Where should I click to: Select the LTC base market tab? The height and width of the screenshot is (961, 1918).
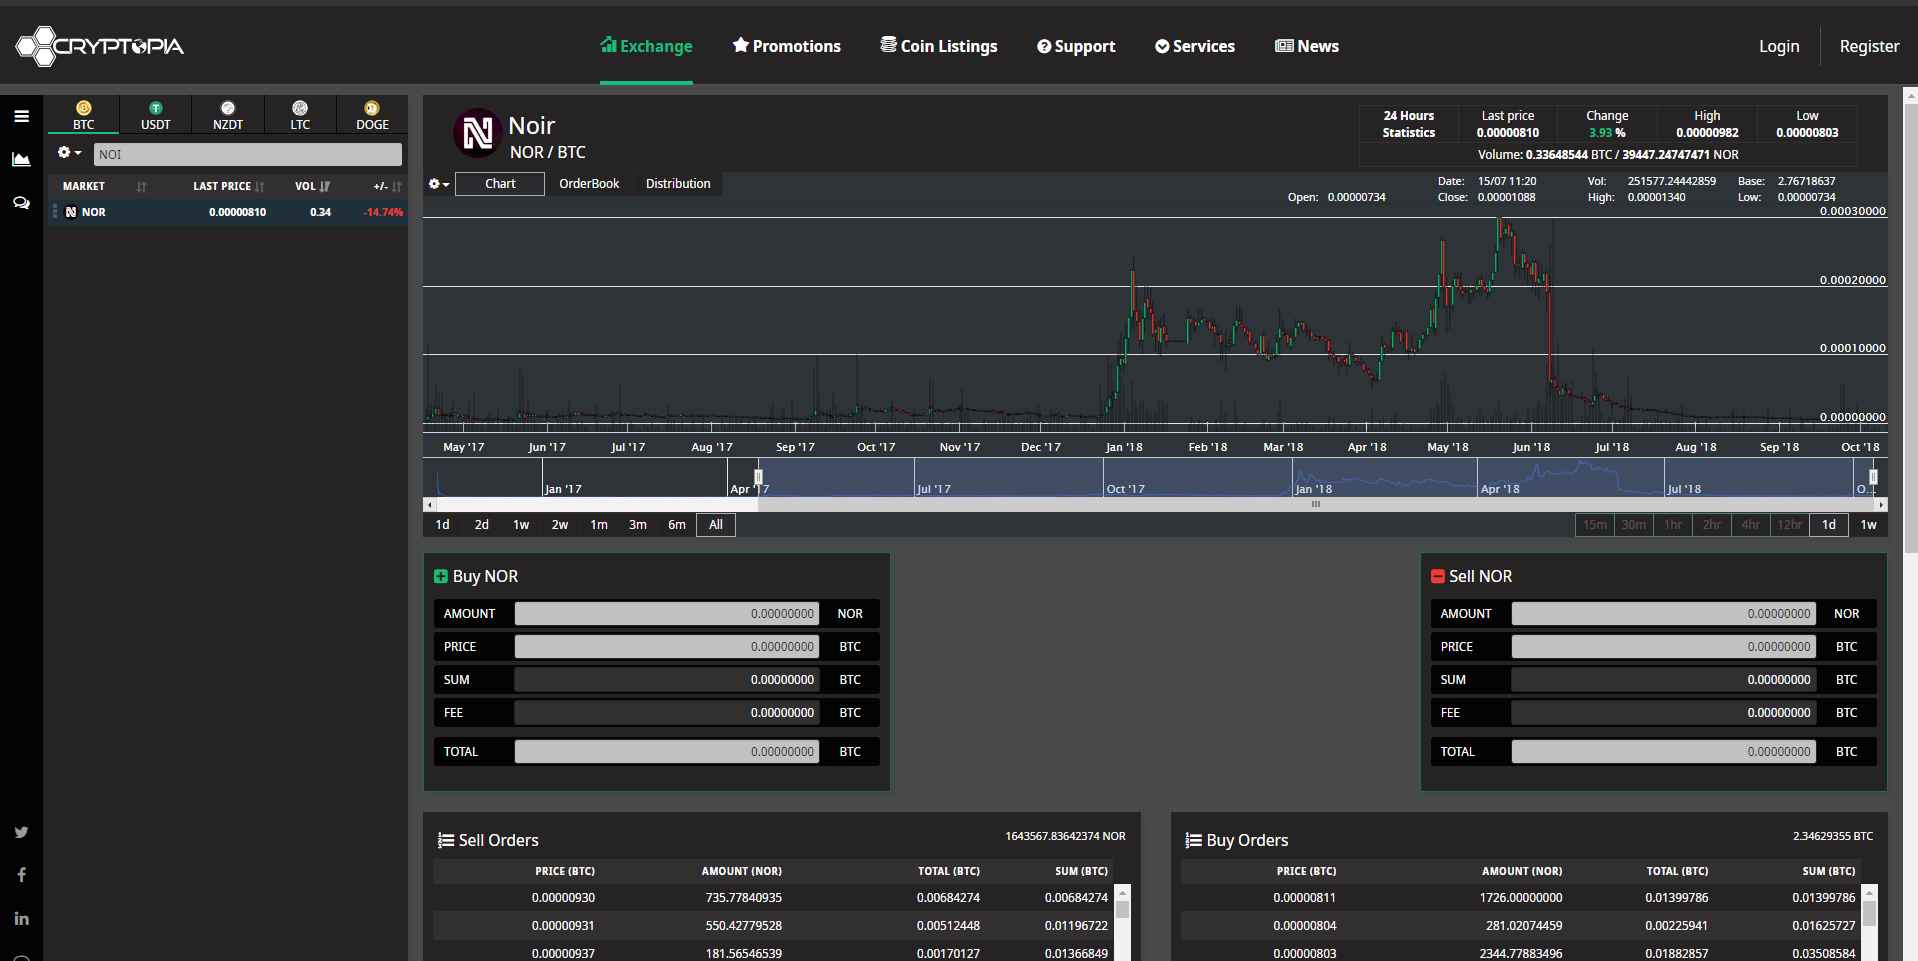[300, 115]
